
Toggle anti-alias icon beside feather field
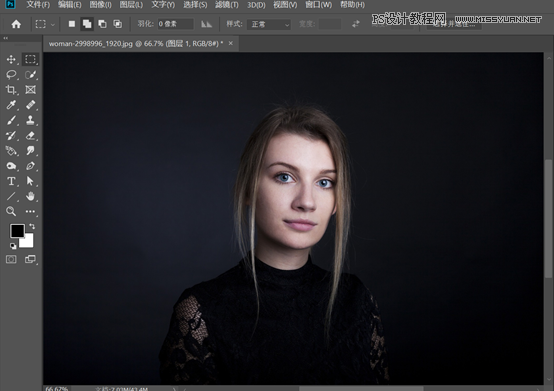[206, 24]
